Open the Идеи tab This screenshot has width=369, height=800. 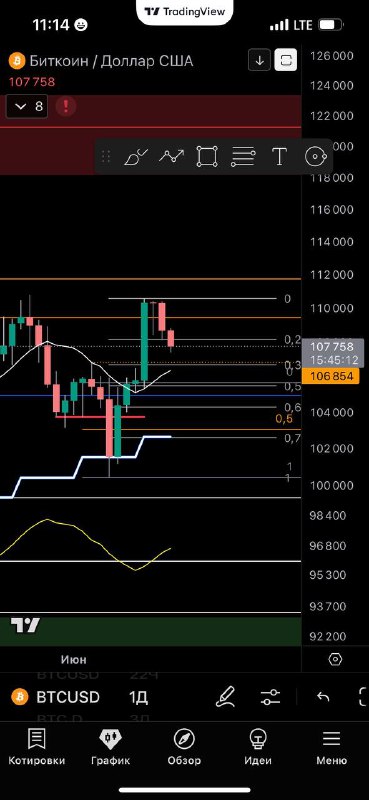pos(258,747)
